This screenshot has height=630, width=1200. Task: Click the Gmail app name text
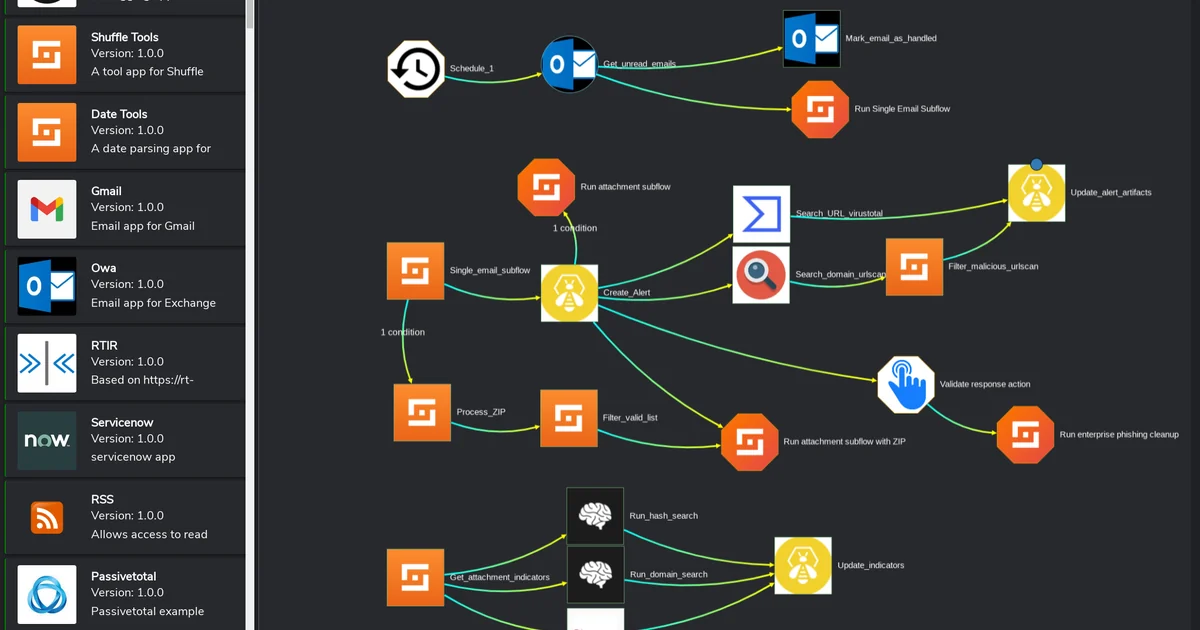(x=106, y=191)
